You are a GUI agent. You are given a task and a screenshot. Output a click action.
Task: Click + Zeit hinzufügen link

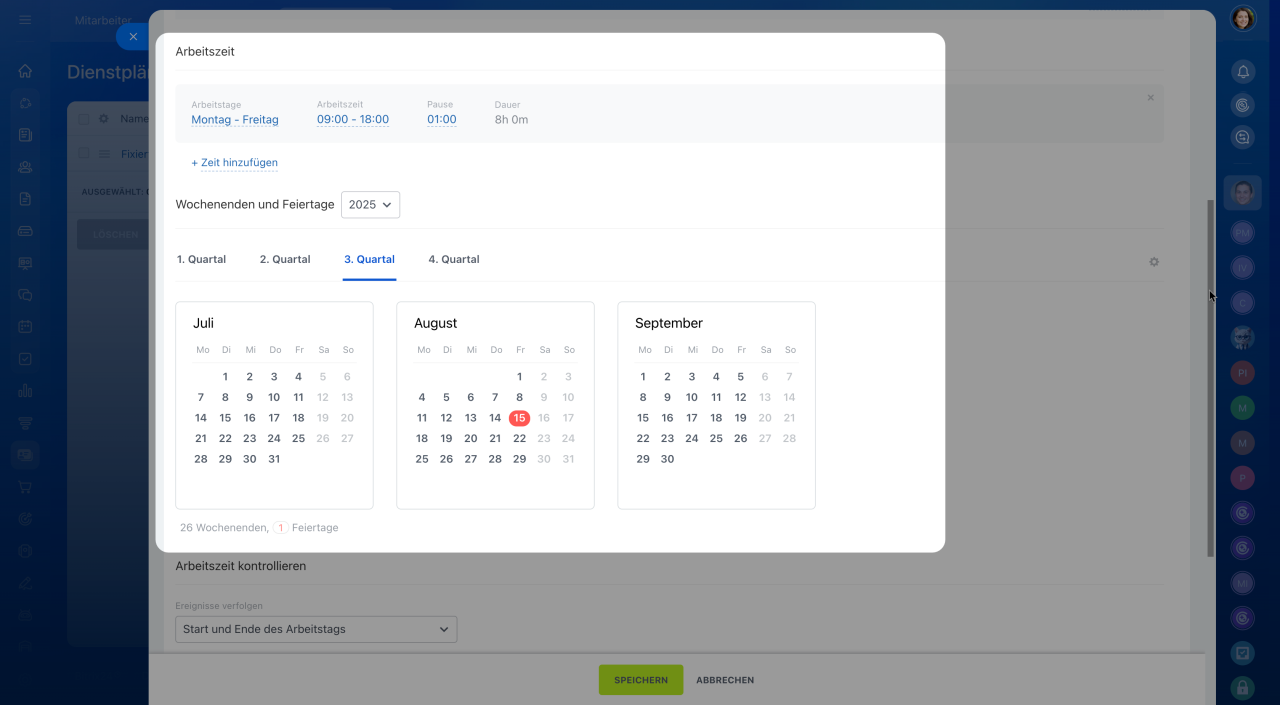(x=234, y=162)
